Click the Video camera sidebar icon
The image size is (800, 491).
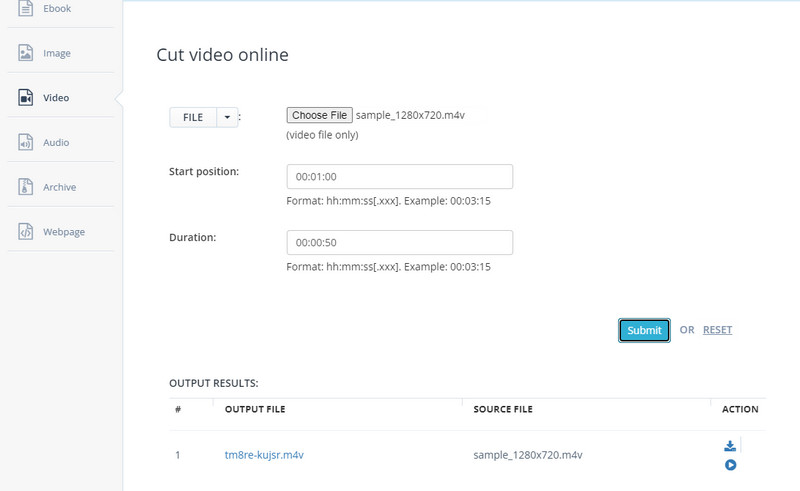(x=26, y=98)
